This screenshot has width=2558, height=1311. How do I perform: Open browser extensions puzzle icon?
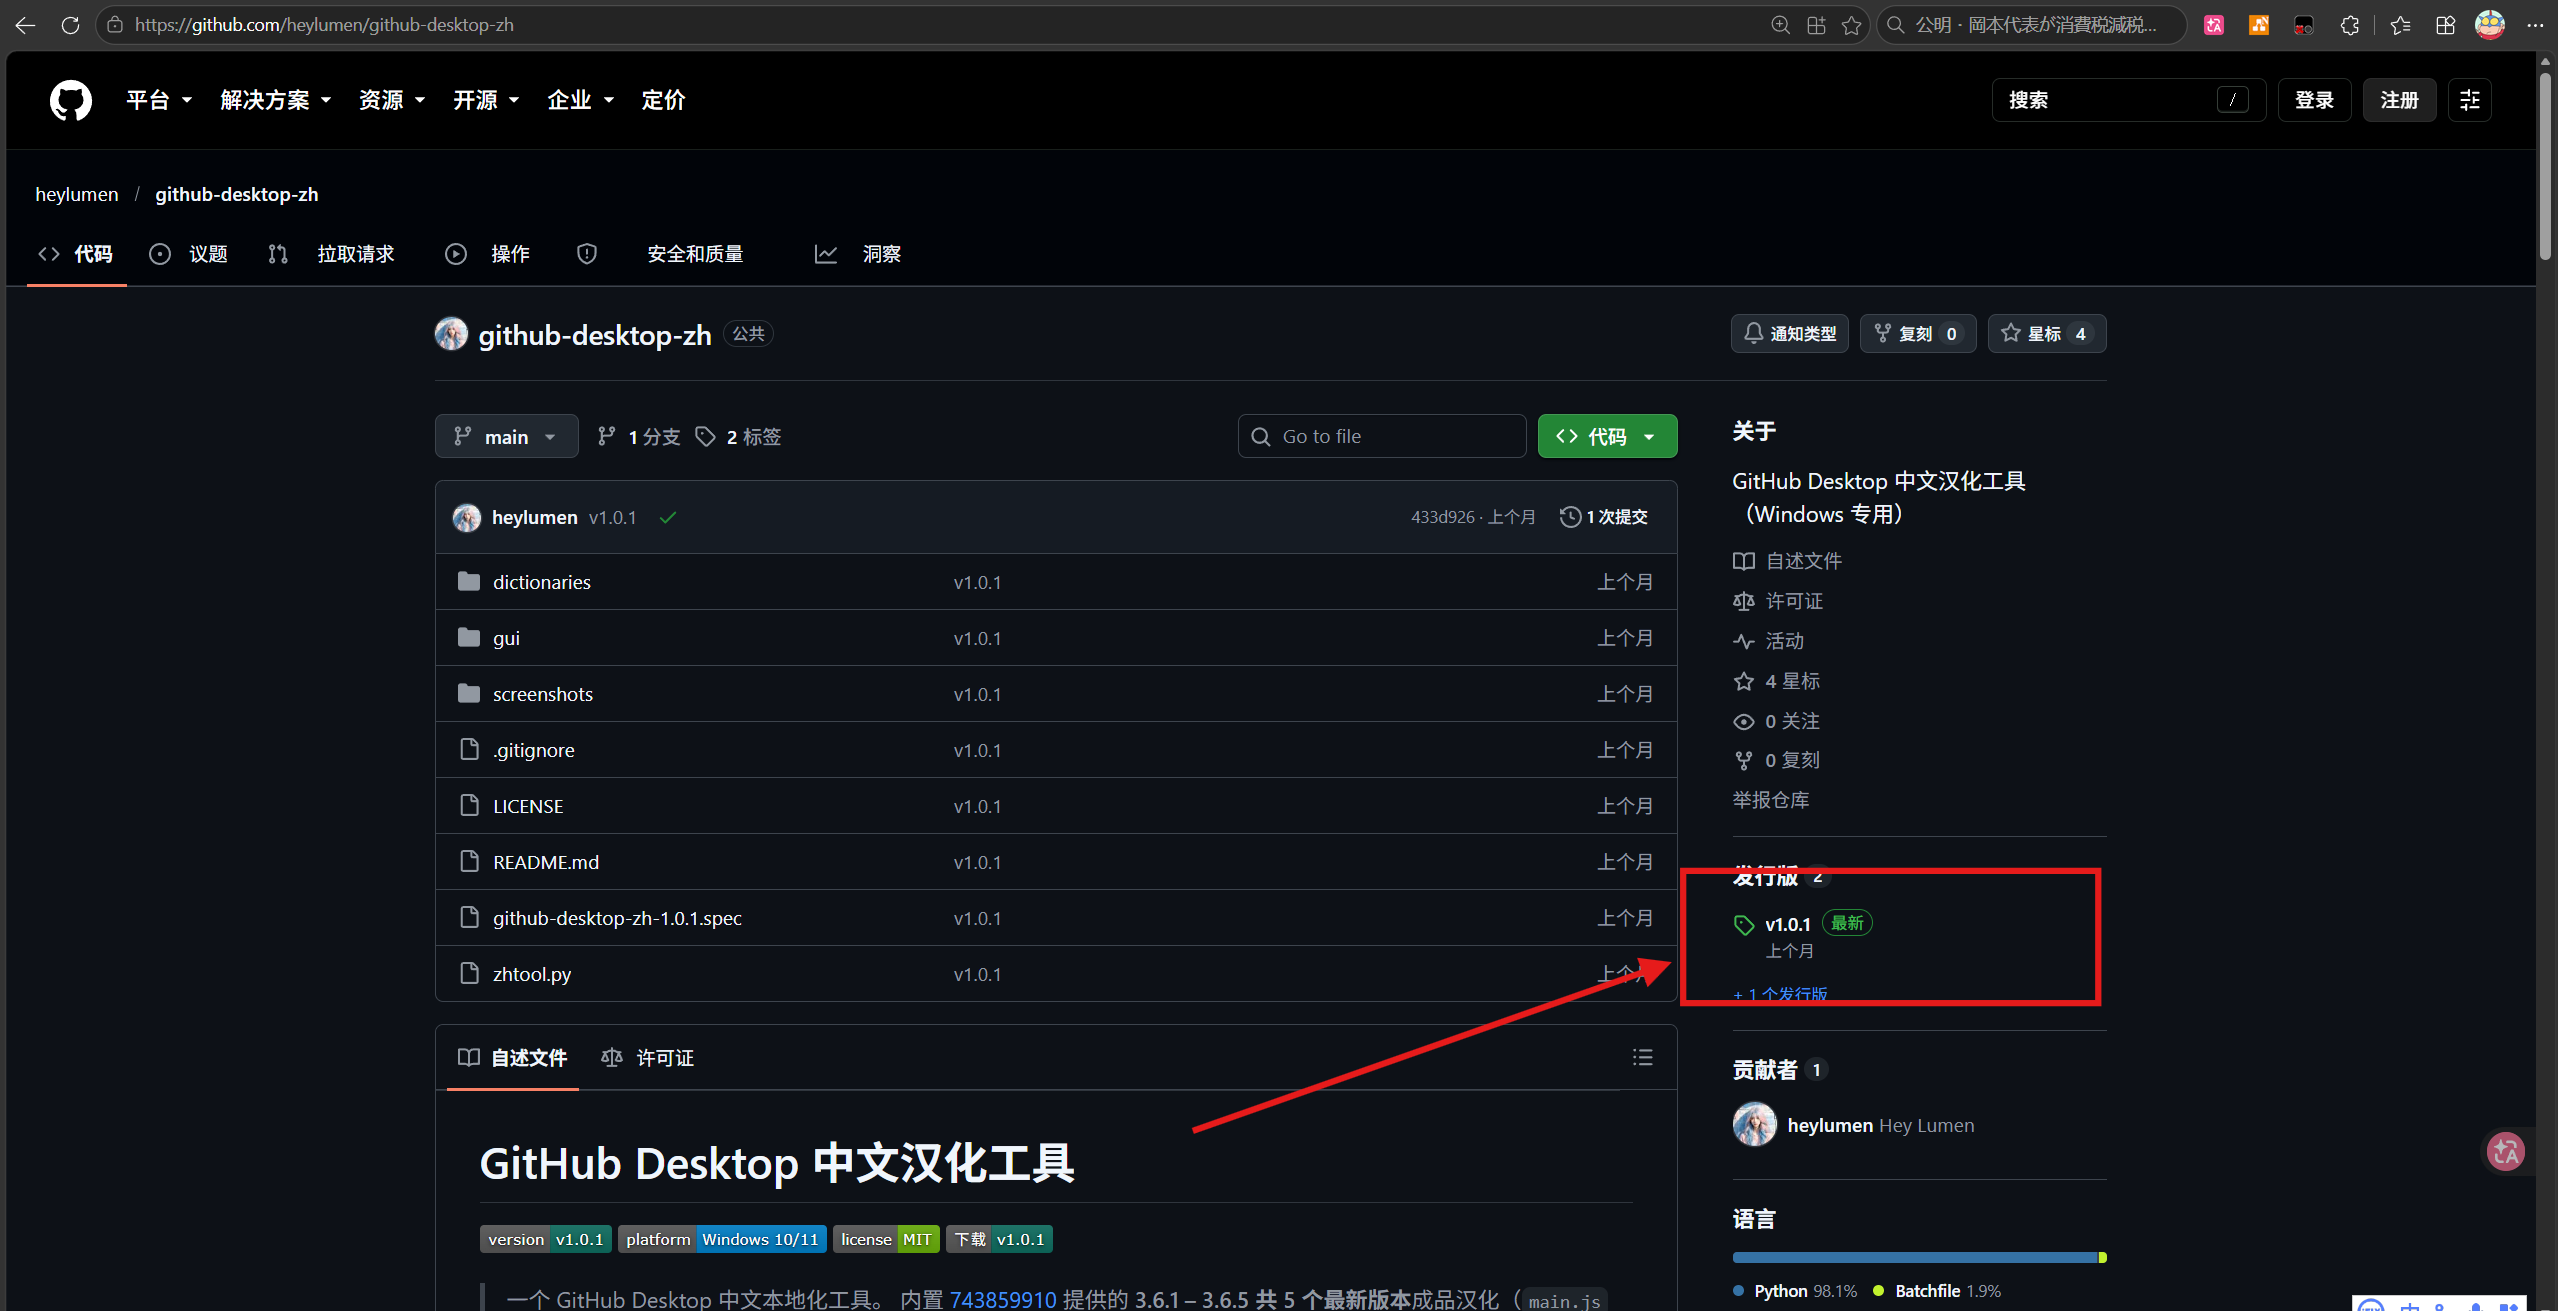(x=2350, y=25)
